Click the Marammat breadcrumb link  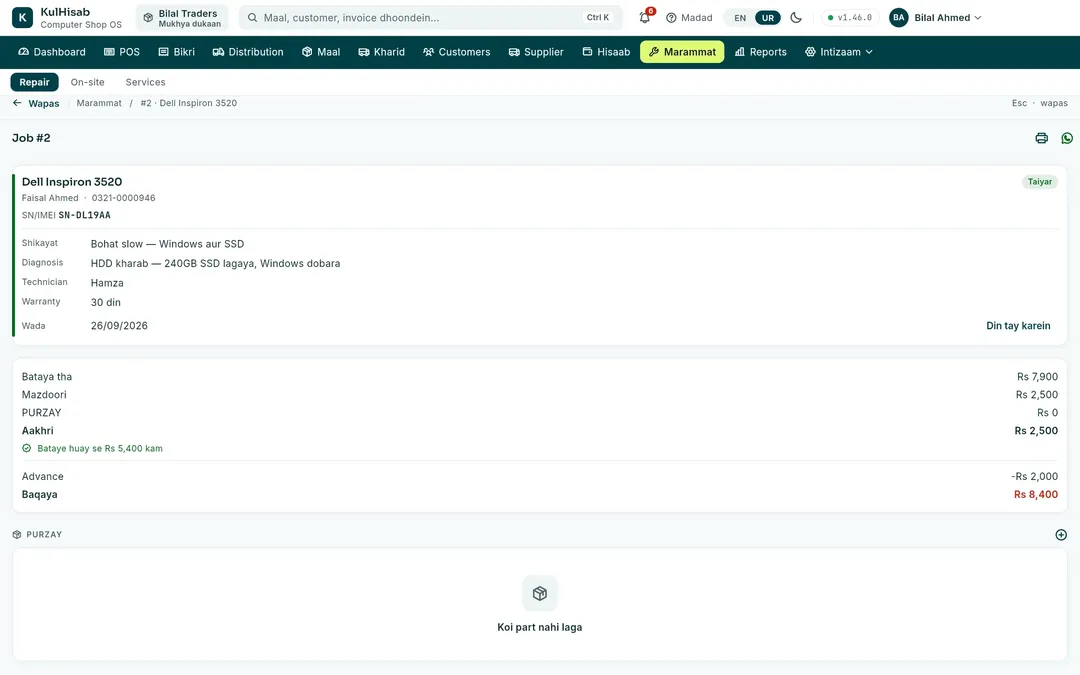point(99,103)
